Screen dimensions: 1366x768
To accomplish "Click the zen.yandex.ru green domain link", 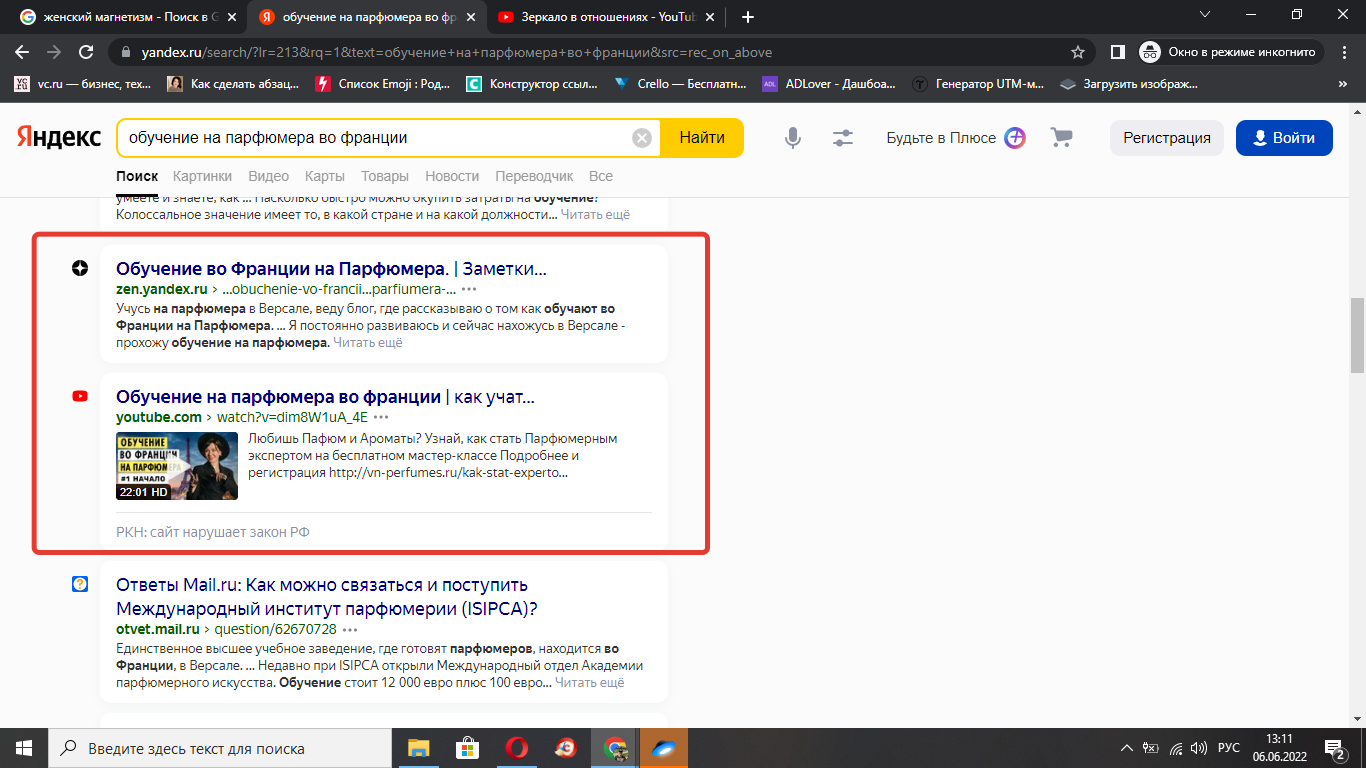I will point(161,289).
